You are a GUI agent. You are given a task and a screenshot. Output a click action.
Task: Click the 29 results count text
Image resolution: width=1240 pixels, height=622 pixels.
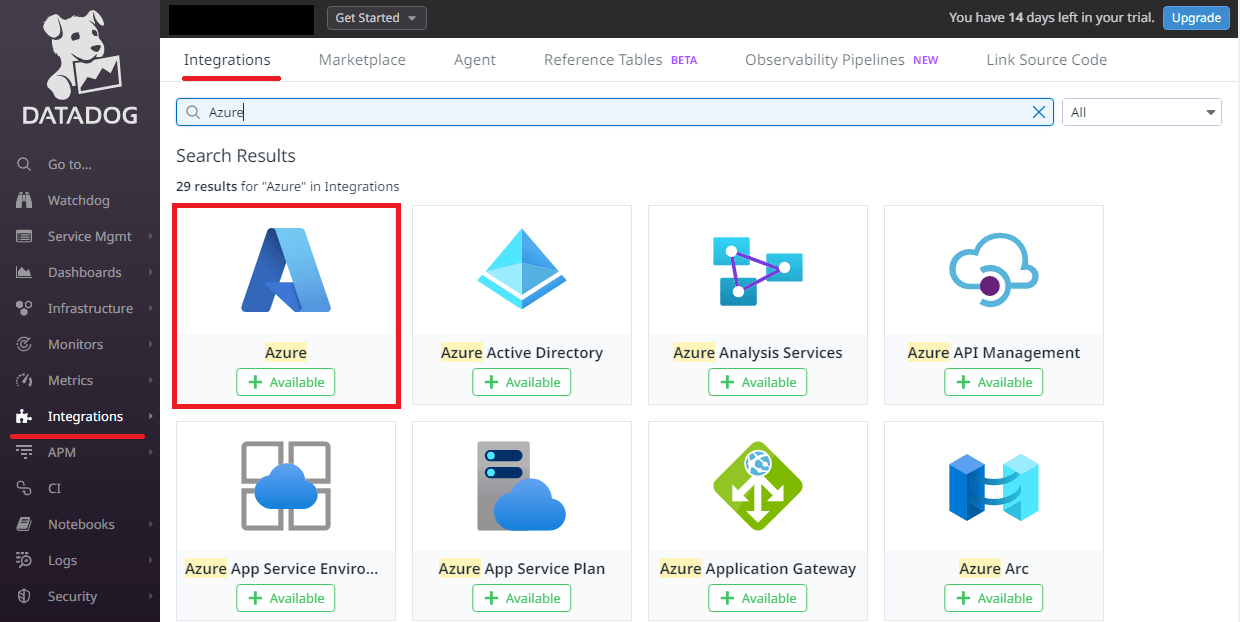206,186
